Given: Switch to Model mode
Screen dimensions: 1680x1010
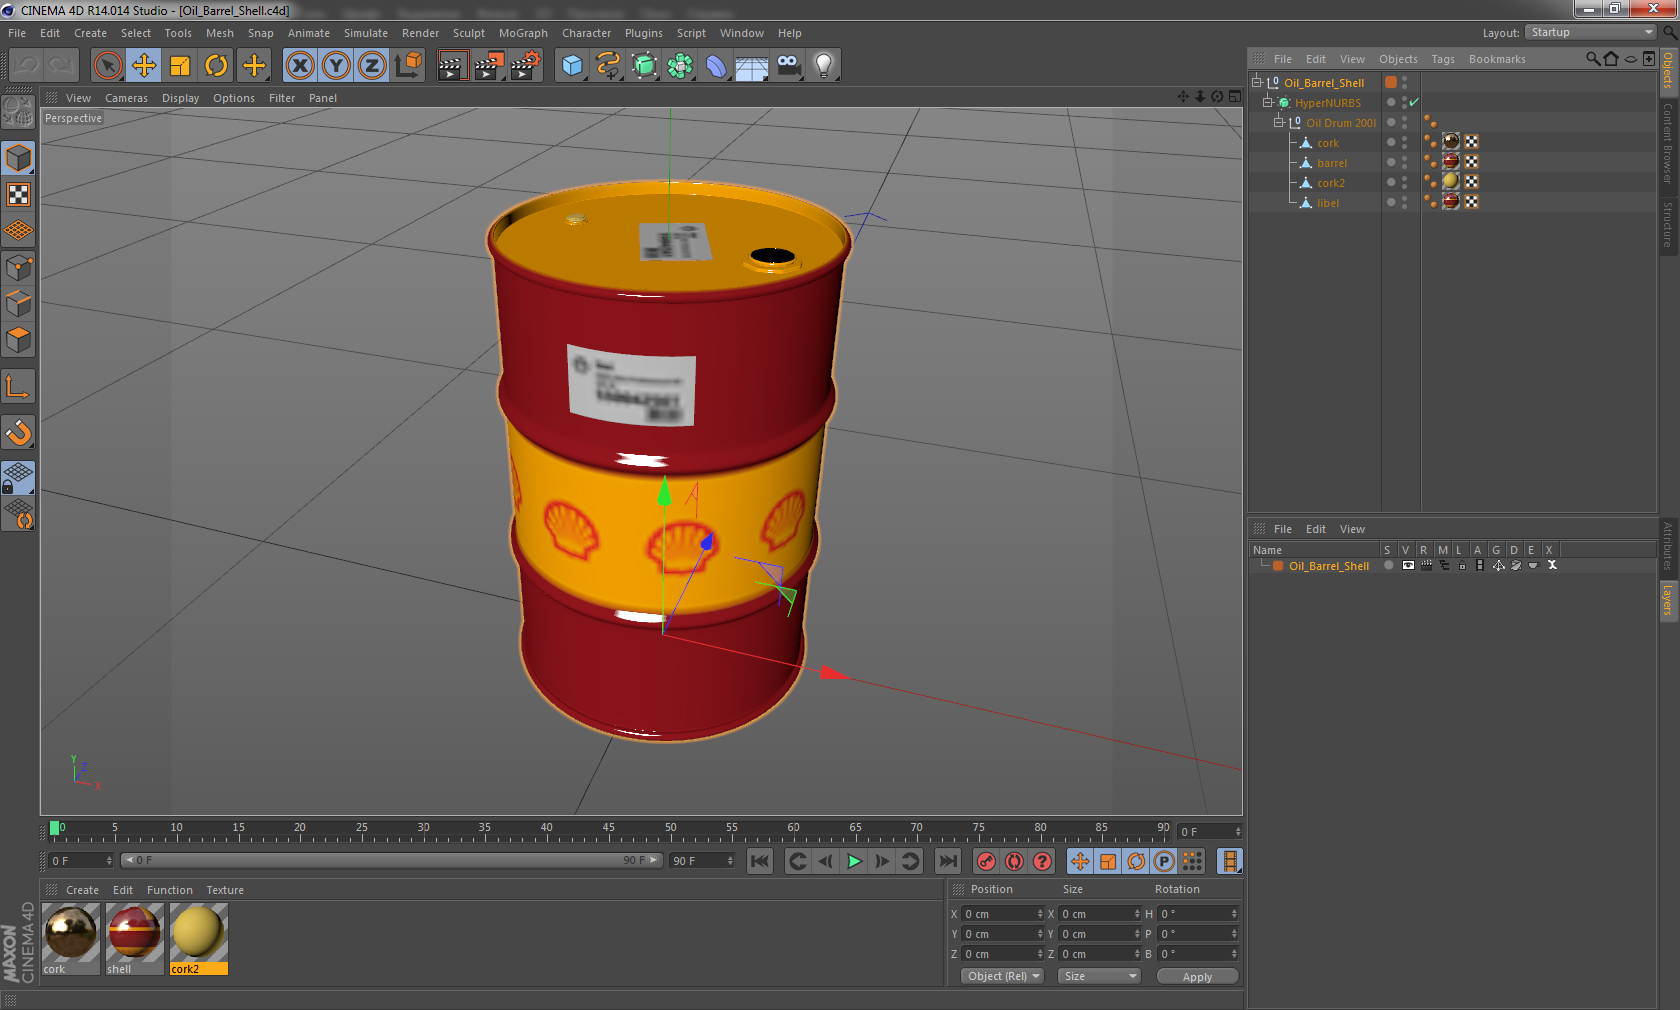Looking at the screenshot, I should [x=19, y=159].
